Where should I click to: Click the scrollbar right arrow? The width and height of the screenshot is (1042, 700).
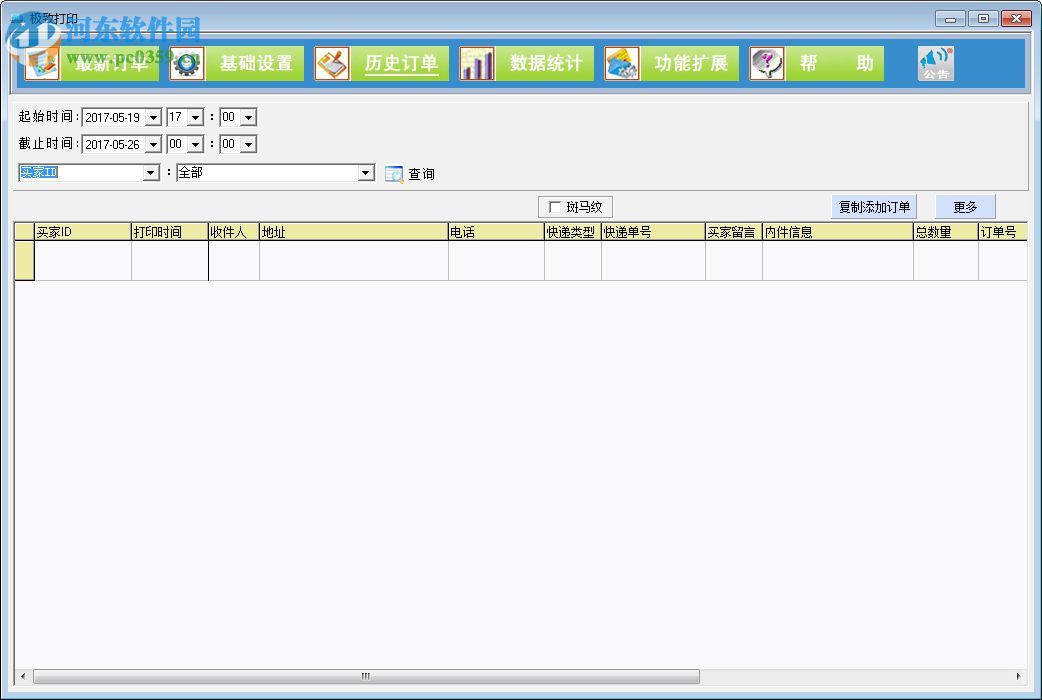(x=1019, y=676)
